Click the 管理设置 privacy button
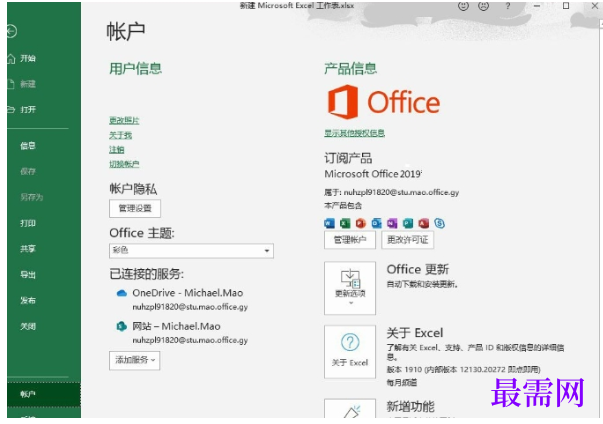Screen dimensions: 603x424 point(135,208)
